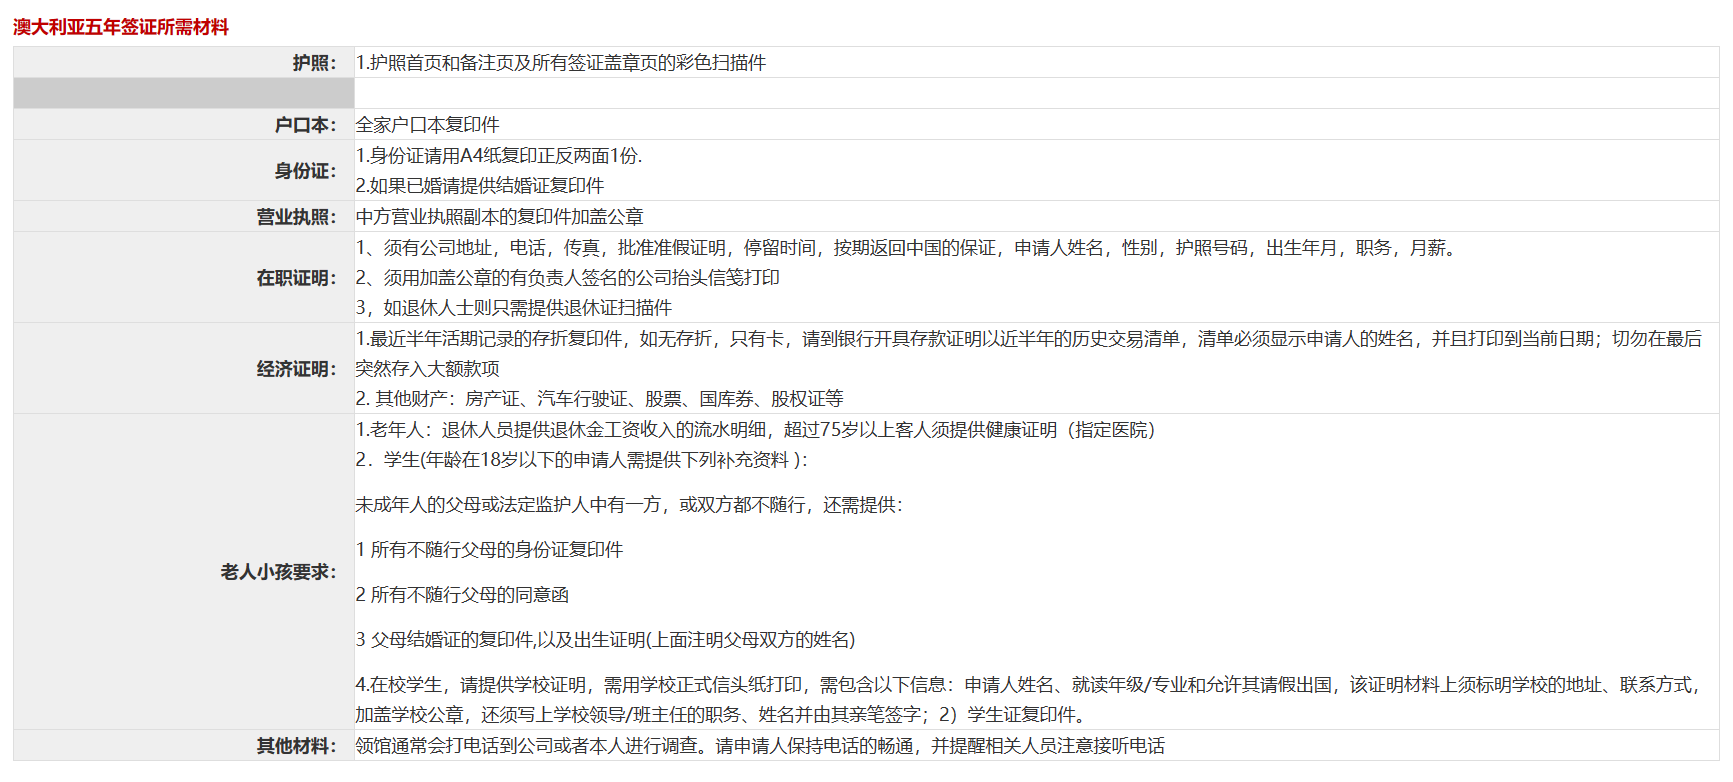The height and width of the screenshot is (782, 1733).
Task: Click the 结婚证复印件 requirement line
Action: pos(480,186)
